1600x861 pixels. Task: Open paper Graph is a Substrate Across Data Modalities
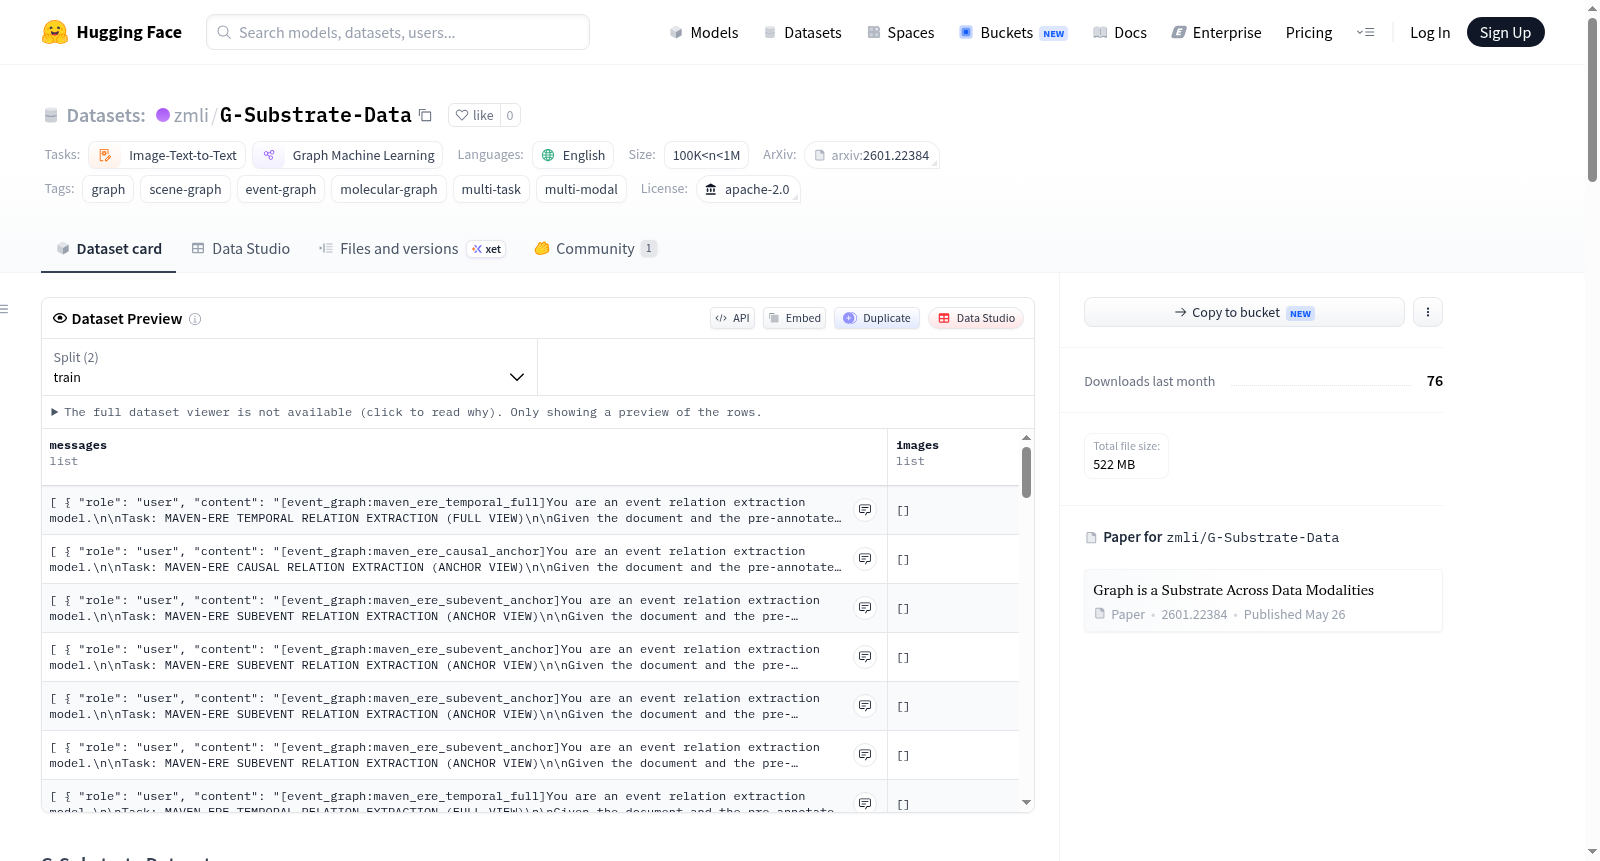(x=1263, y=601)
